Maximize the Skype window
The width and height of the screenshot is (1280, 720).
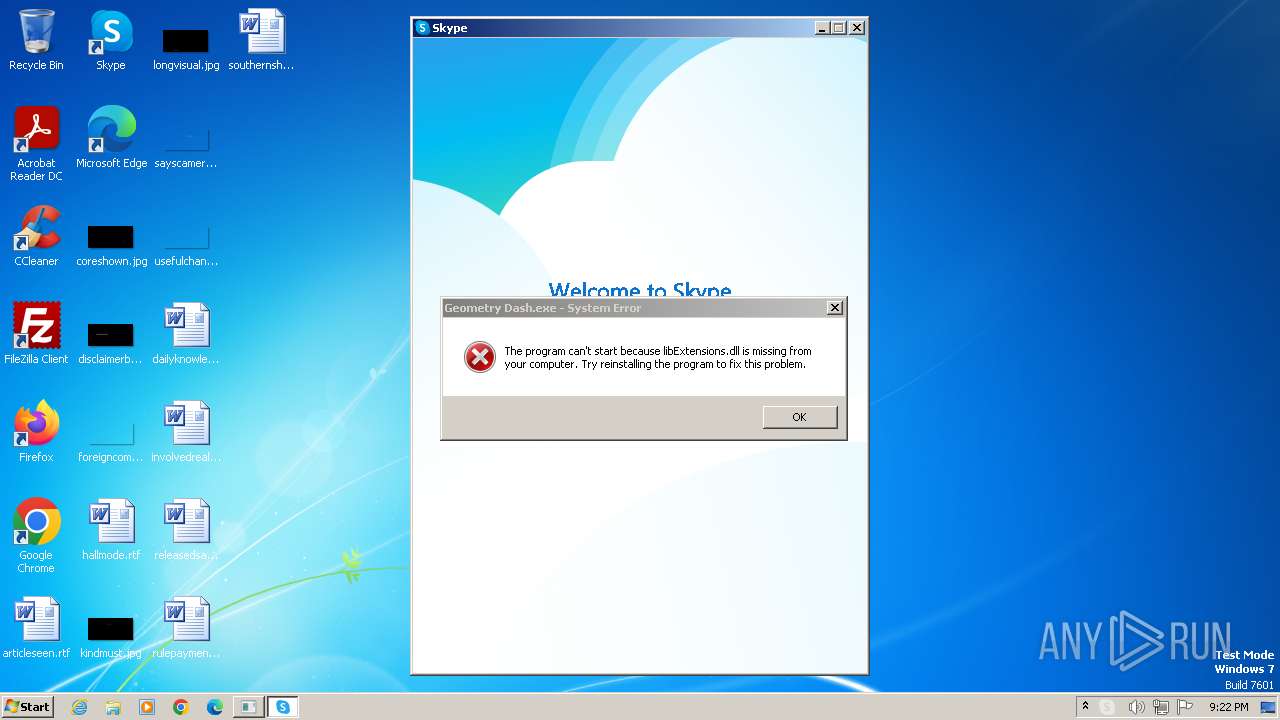pos(839,28)
